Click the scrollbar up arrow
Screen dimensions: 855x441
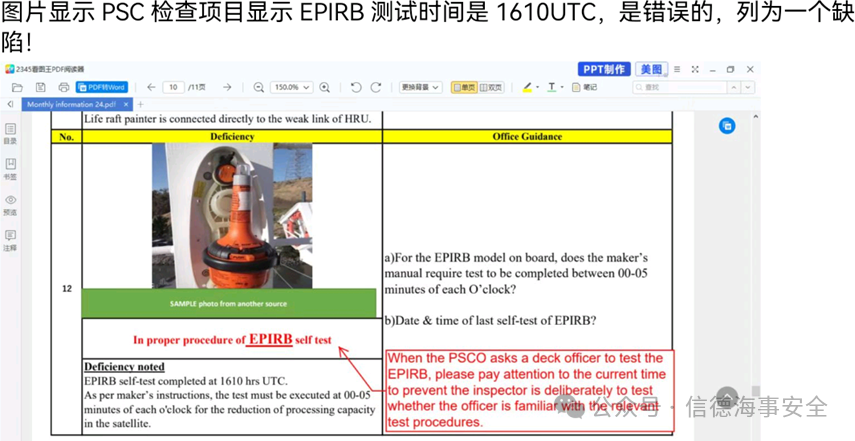coord(756,117)
